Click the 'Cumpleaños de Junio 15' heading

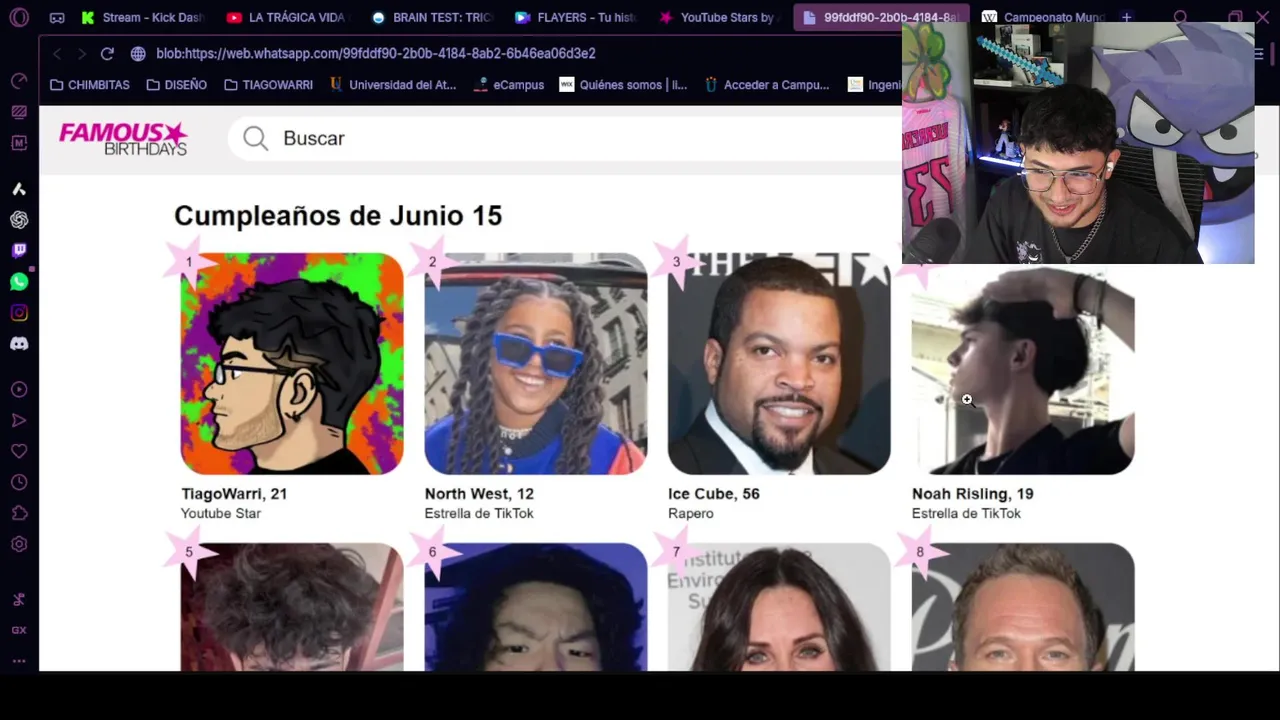[x=338, y=216]
